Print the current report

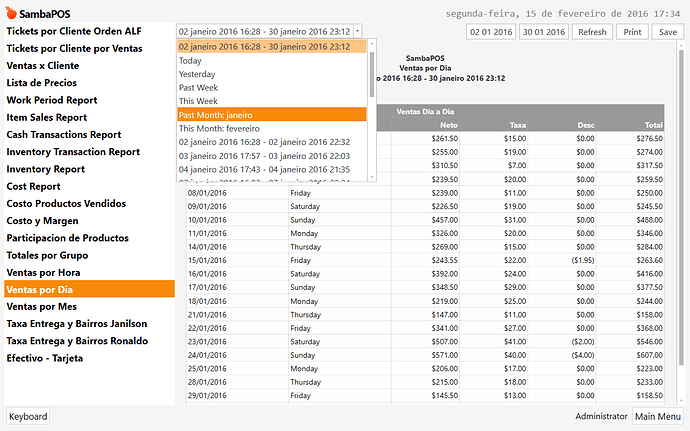pos(632,32)
